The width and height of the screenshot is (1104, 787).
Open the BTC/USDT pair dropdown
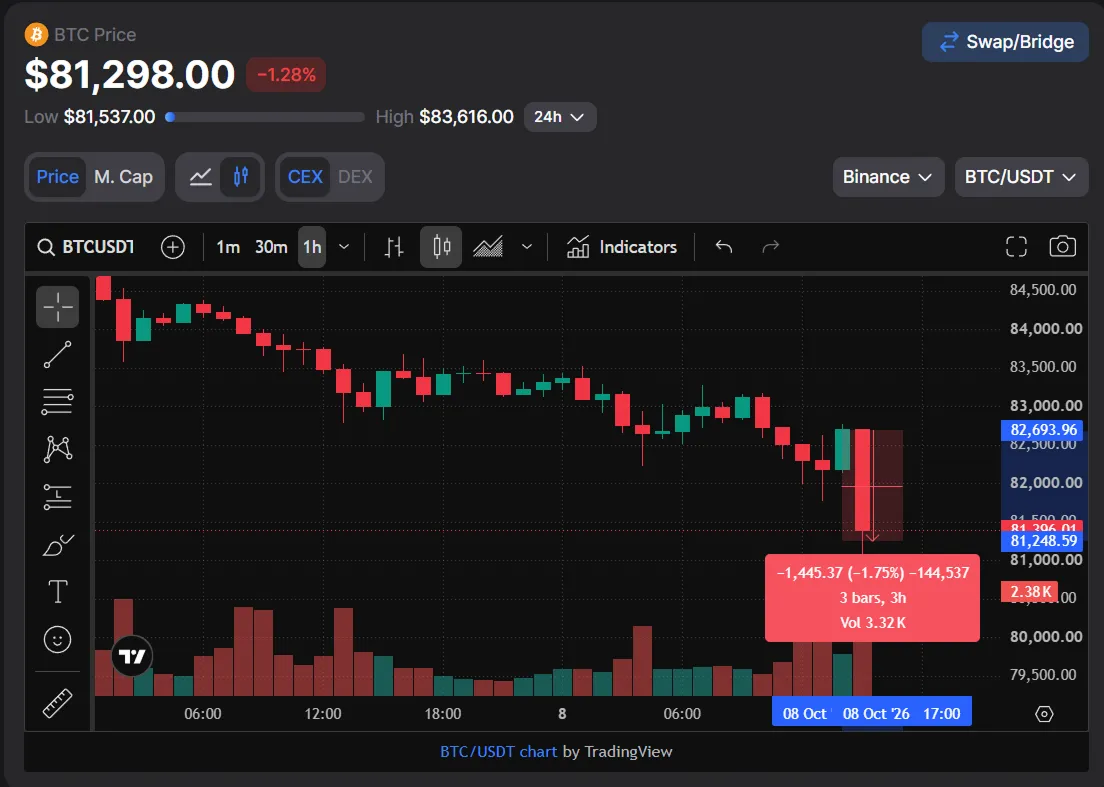1021,177
